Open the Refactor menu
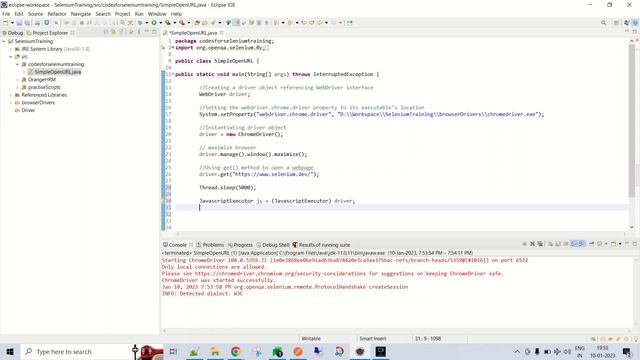The width and height of the screenshot is (640, 360). click(57, 14)
